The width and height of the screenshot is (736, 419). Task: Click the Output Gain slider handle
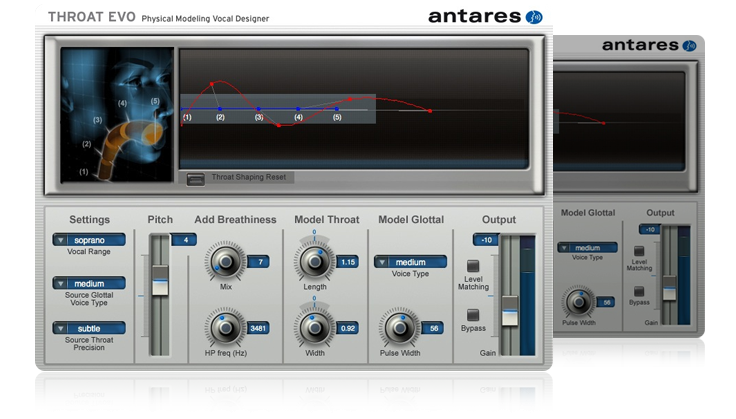(x=510, y=311)
